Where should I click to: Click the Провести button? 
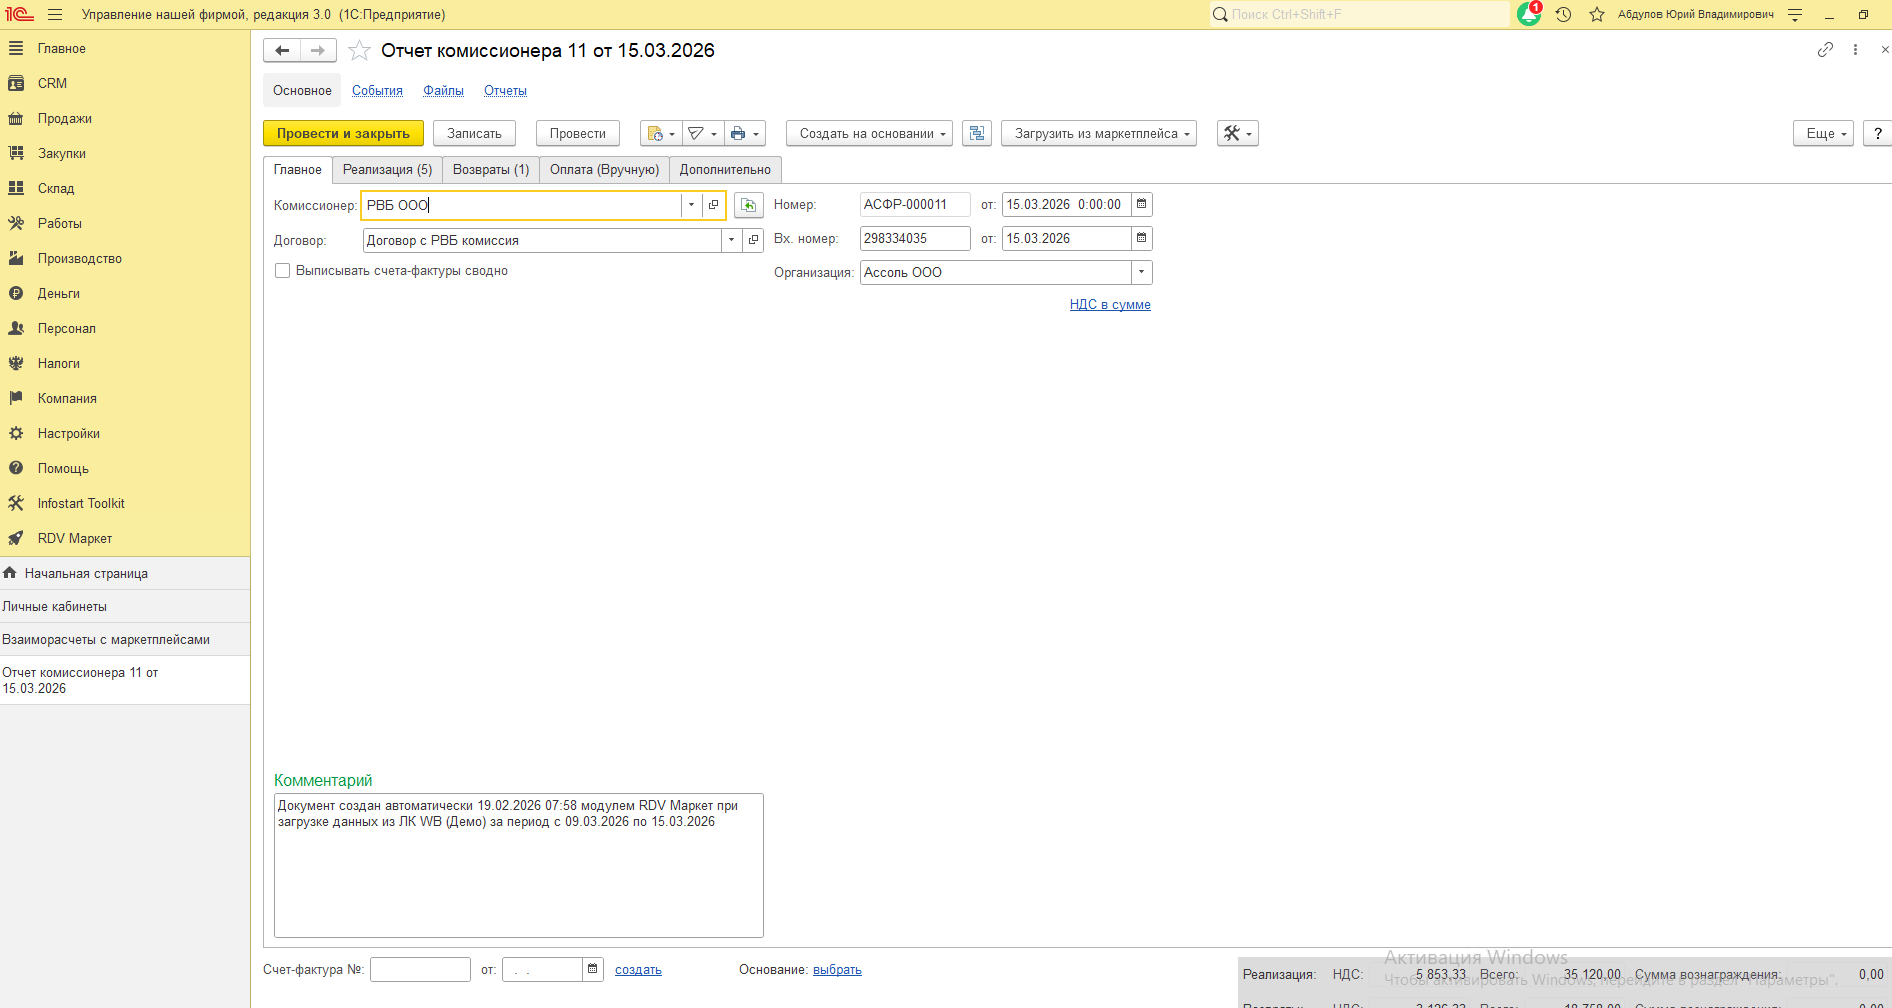[x=577, y=133]
